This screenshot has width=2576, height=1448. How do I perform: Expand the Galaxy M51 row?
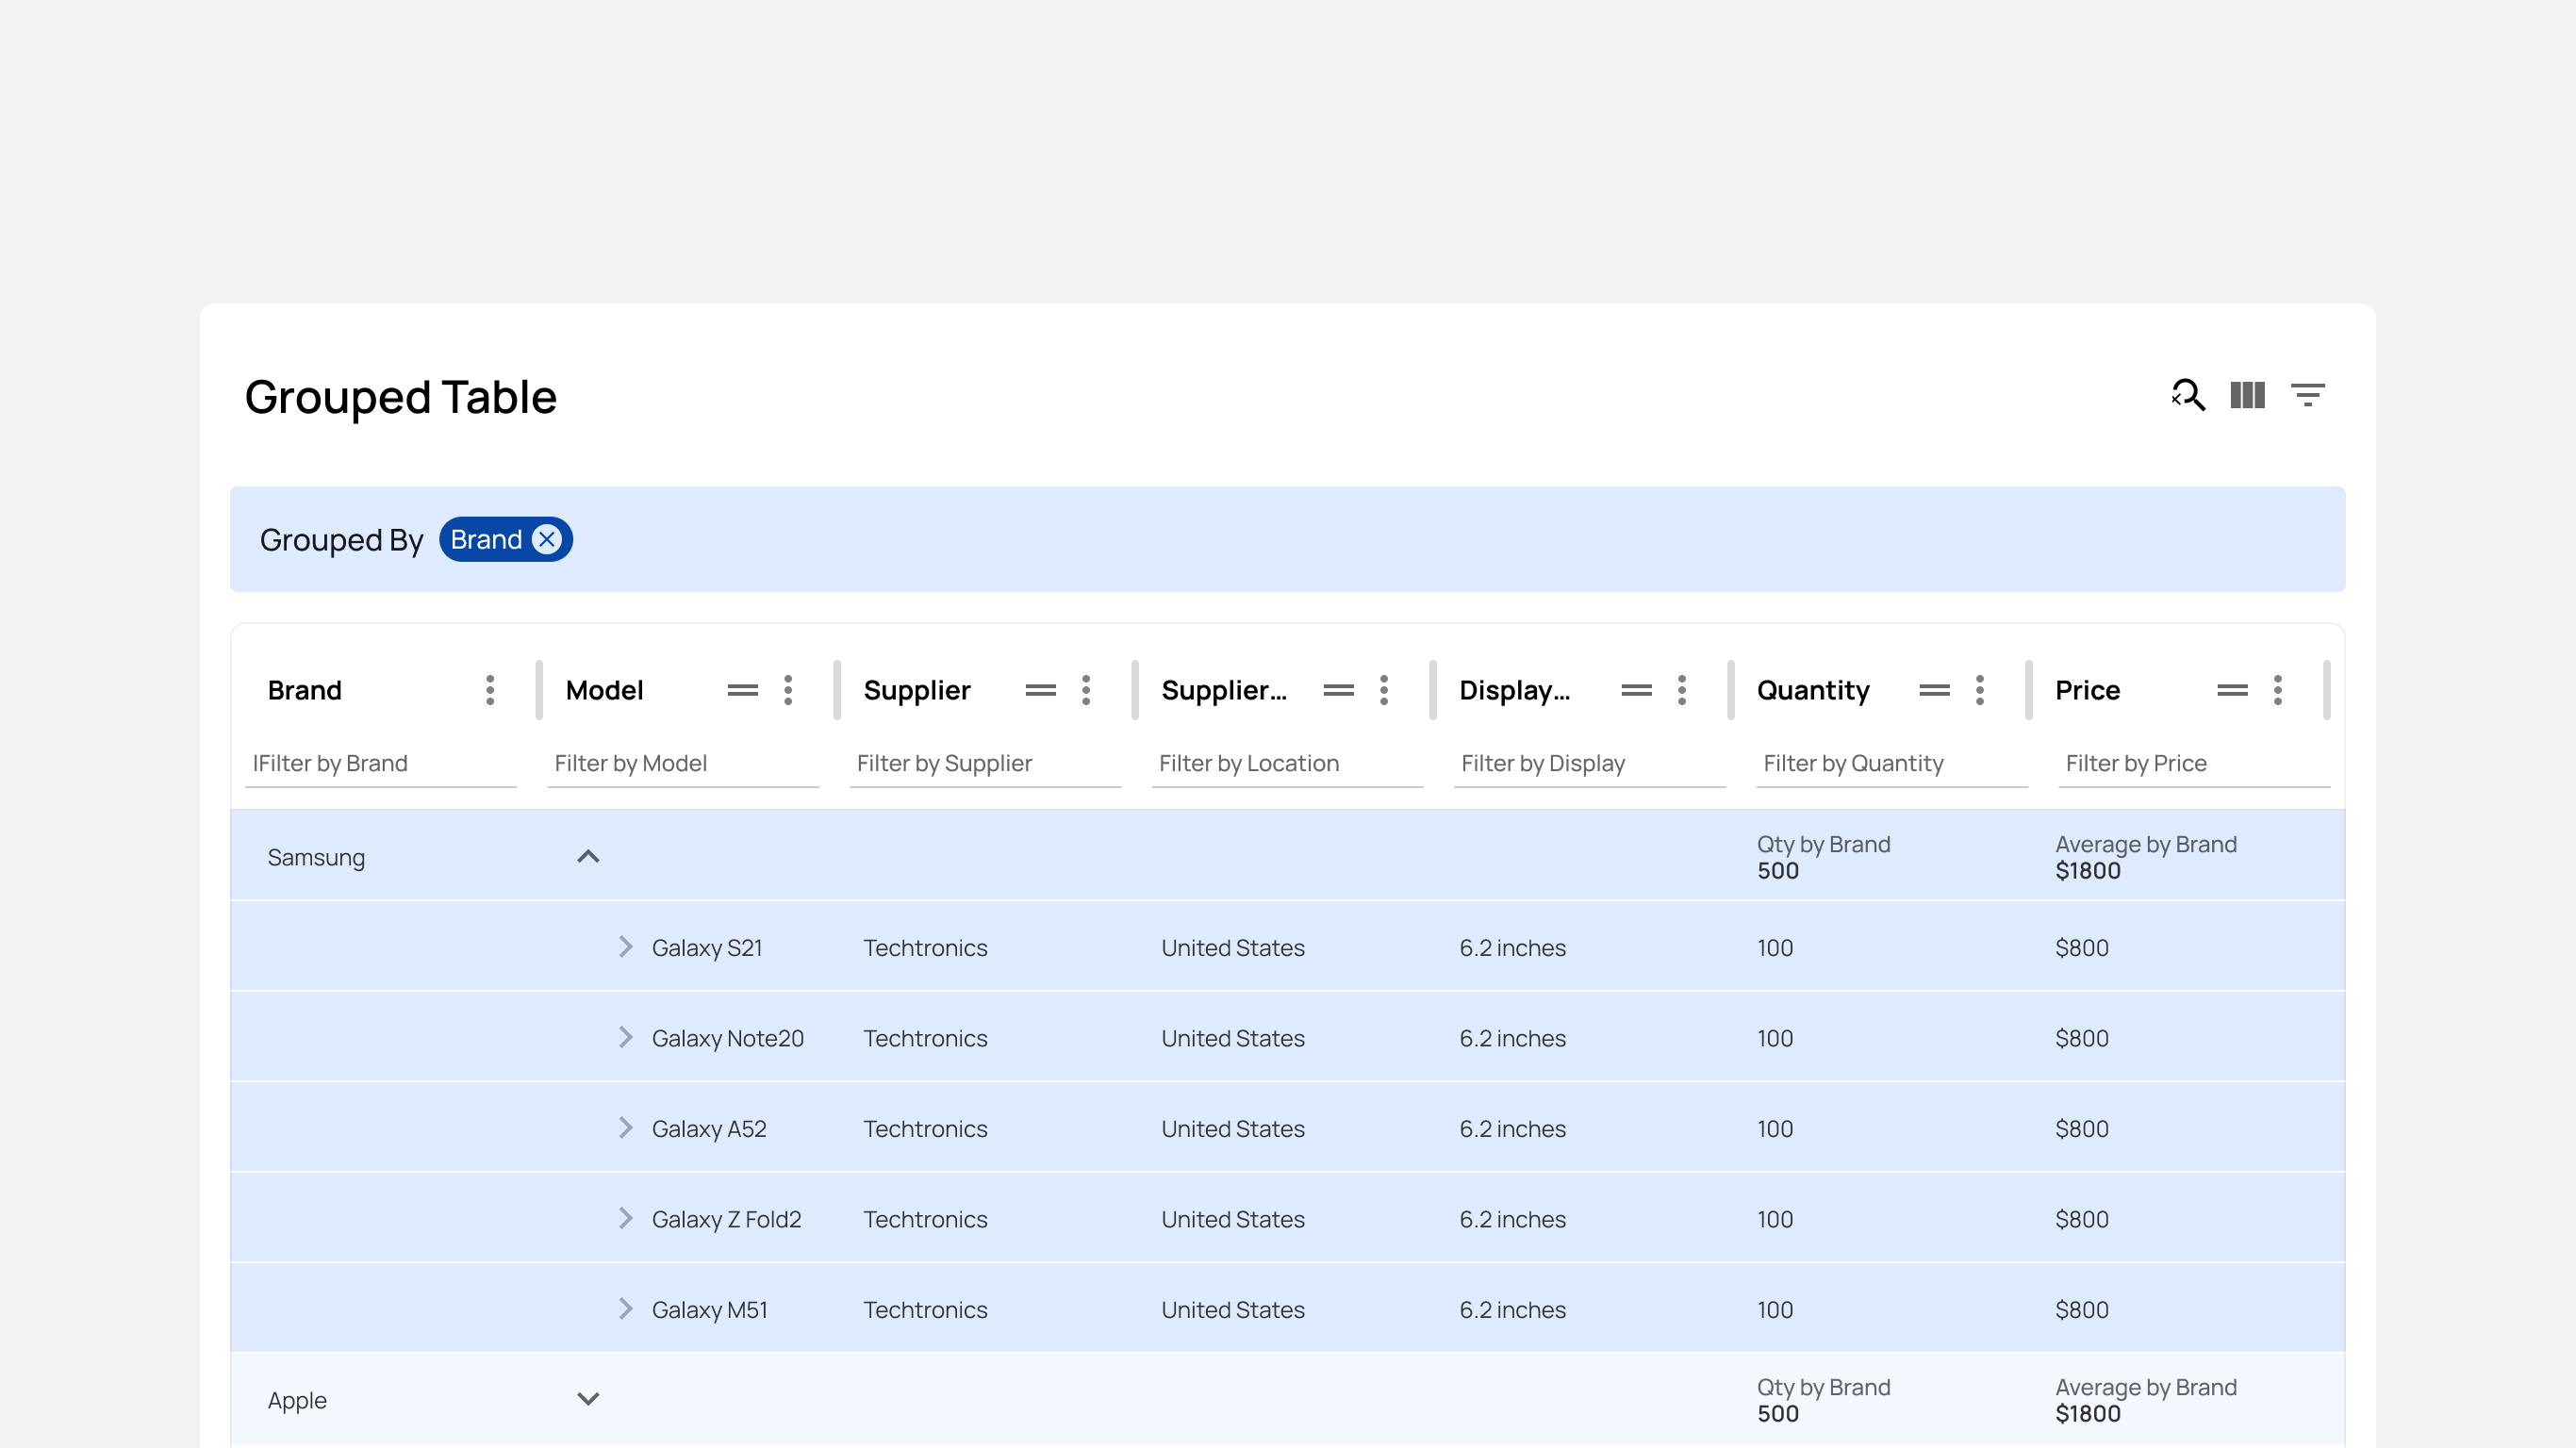point(625,1308)
